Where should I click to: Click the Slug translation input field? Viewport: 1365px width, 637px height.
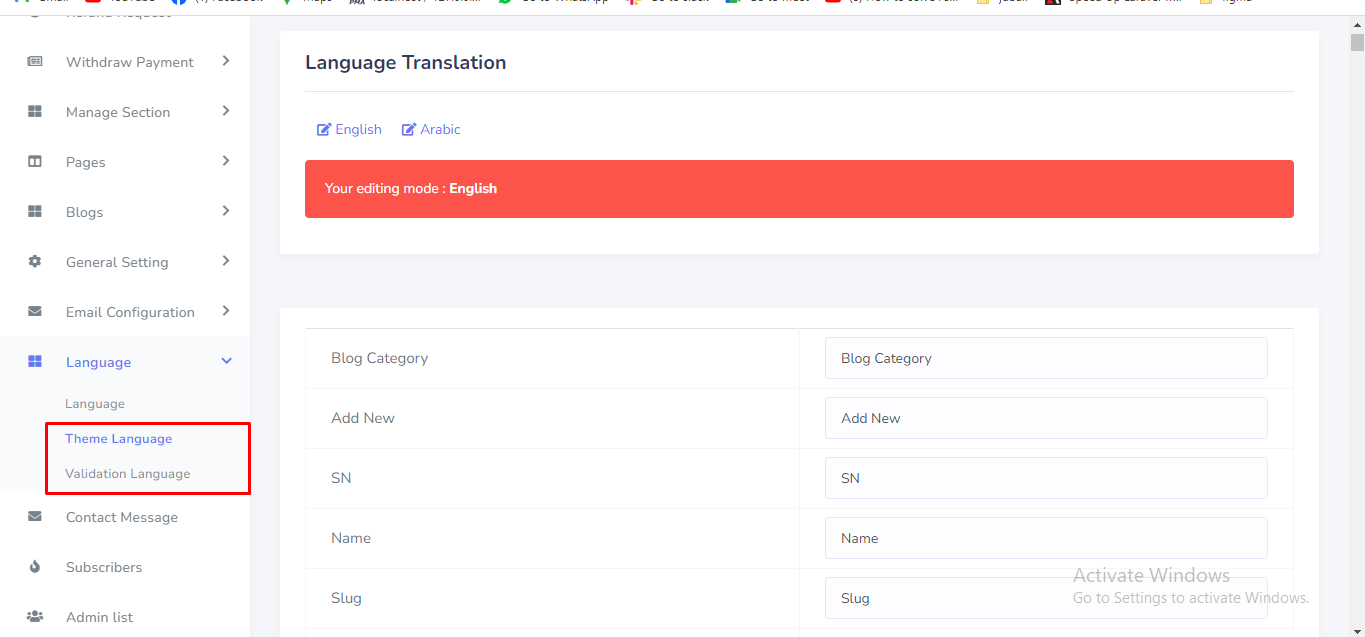1045,598
